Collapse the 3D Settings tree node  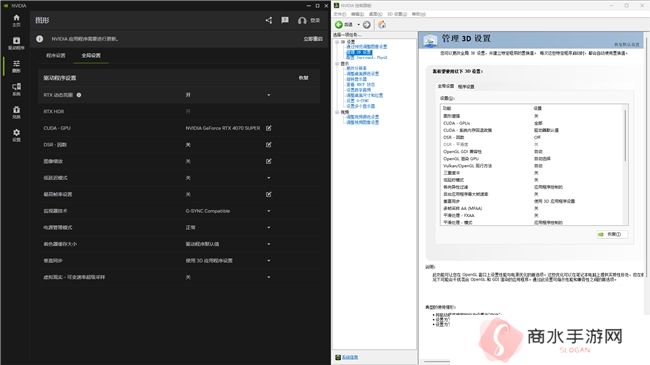[337, 42]
